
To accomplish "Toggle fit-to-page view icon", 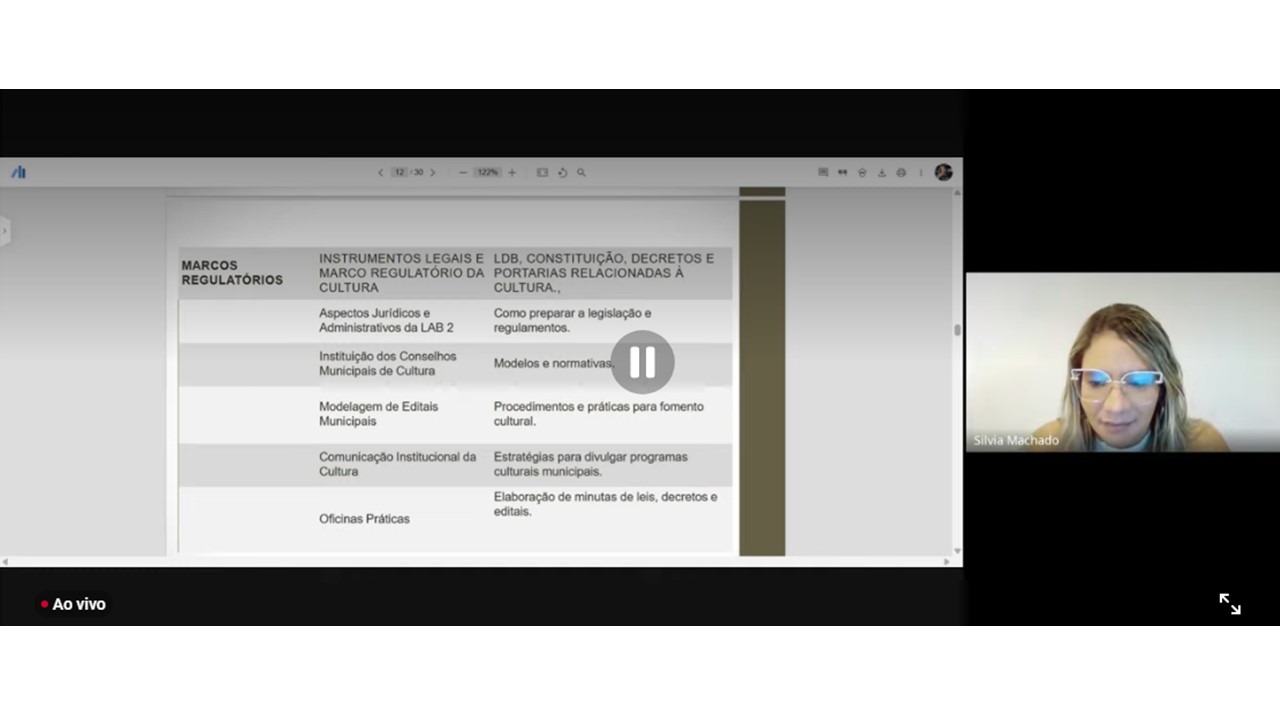I will 542,173.
